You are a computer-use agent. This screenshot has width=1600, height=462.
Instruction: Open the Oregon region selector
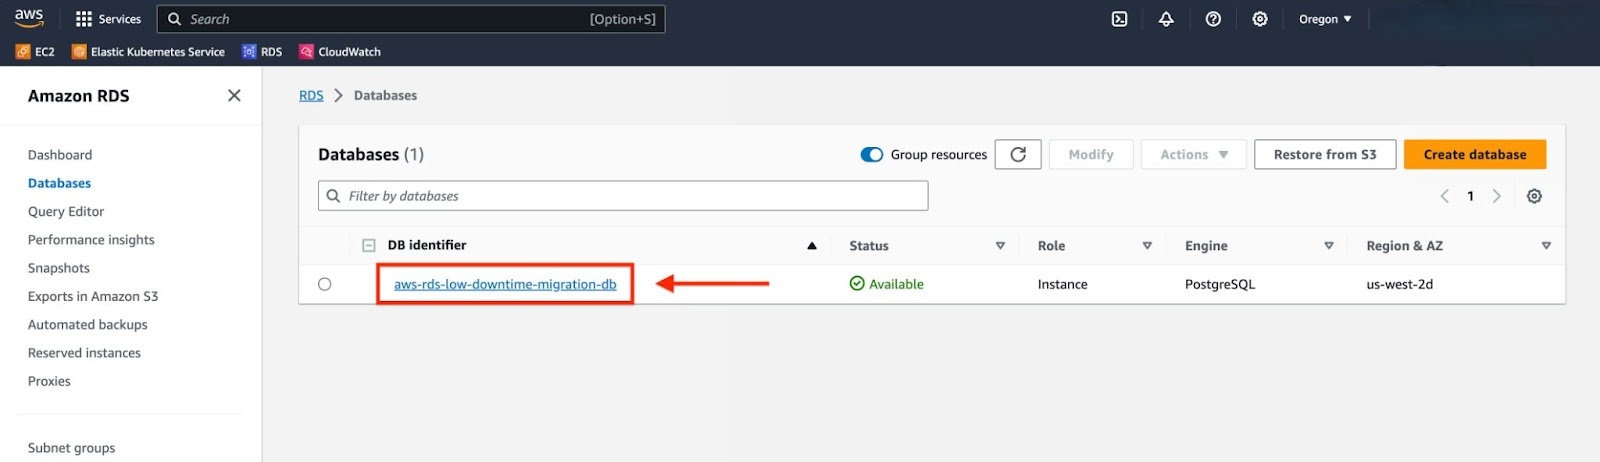(x=1325, y=19)
